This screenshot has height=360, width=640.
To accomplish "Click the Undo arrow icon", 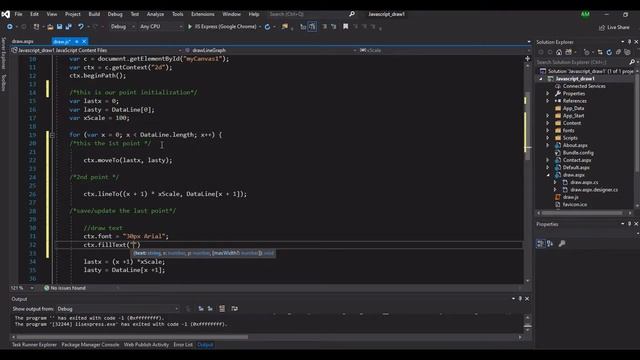I will tap(80, 27).
